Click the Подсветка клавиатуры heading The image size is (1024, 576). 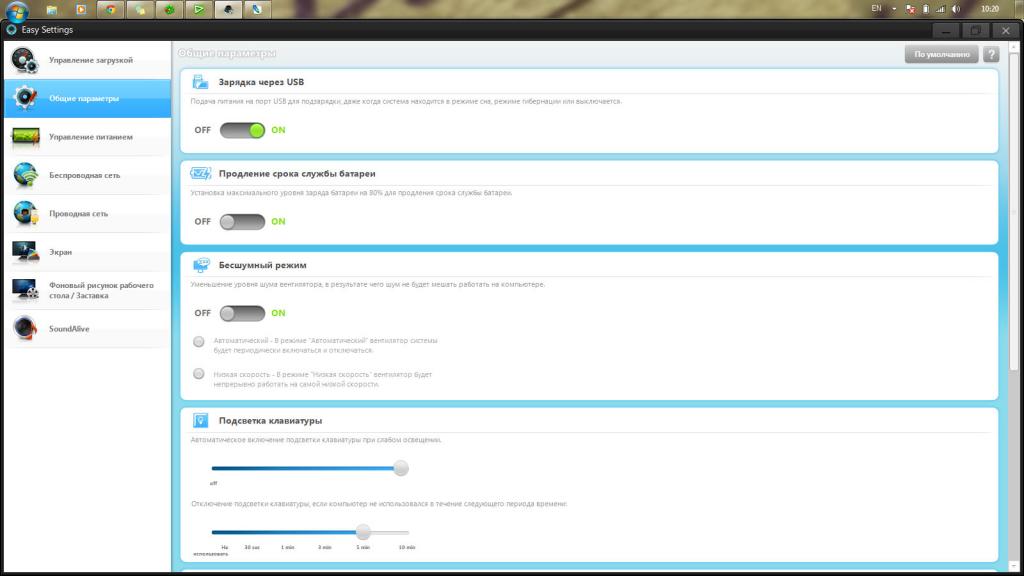tap(270, 420)
